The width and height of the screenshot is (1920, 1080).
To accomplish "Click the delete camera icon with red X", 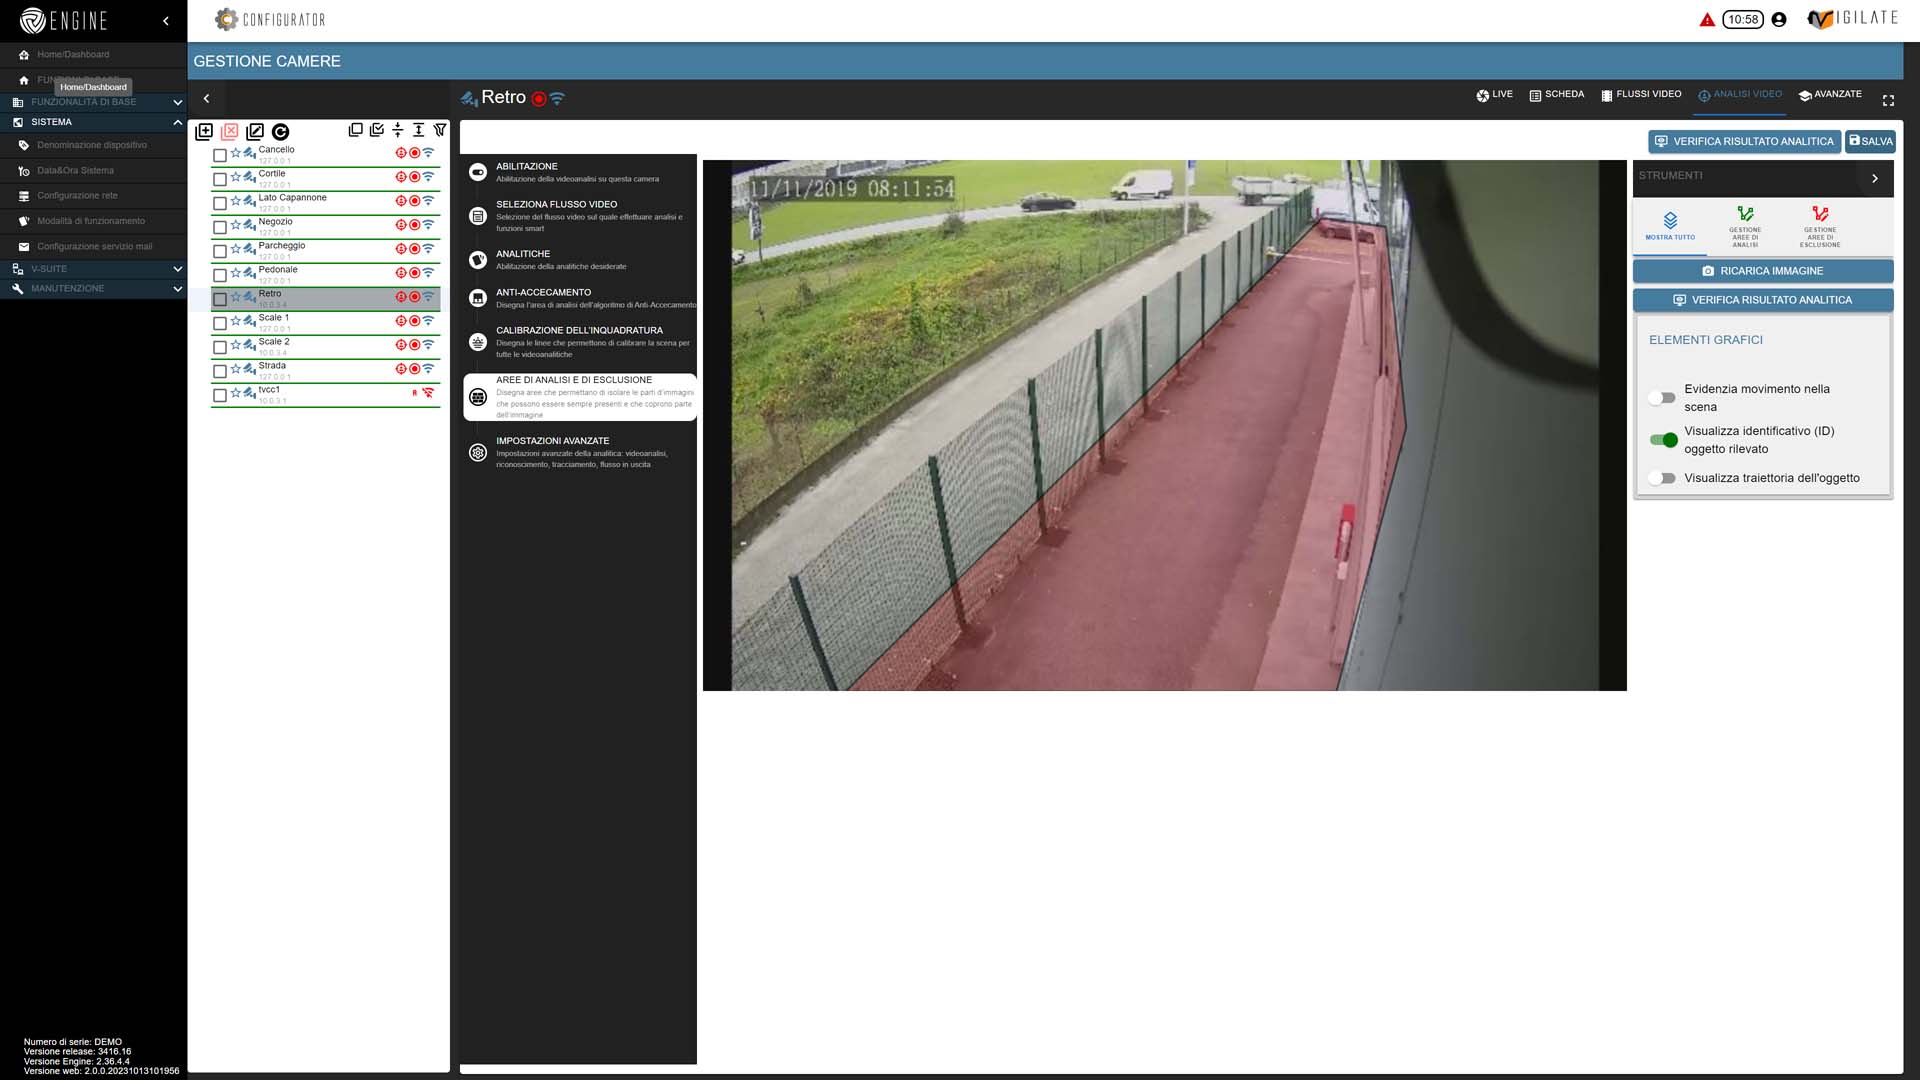I will pos(230,131).
